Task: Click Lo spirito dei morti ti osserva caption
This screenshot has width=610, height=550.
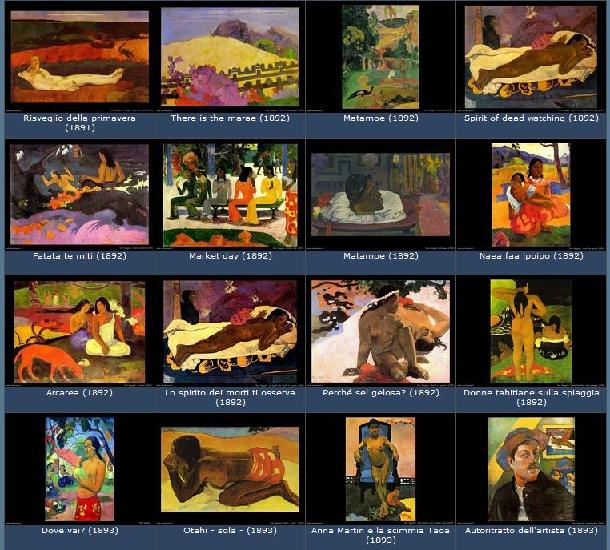Action: (x=230, y=398)
